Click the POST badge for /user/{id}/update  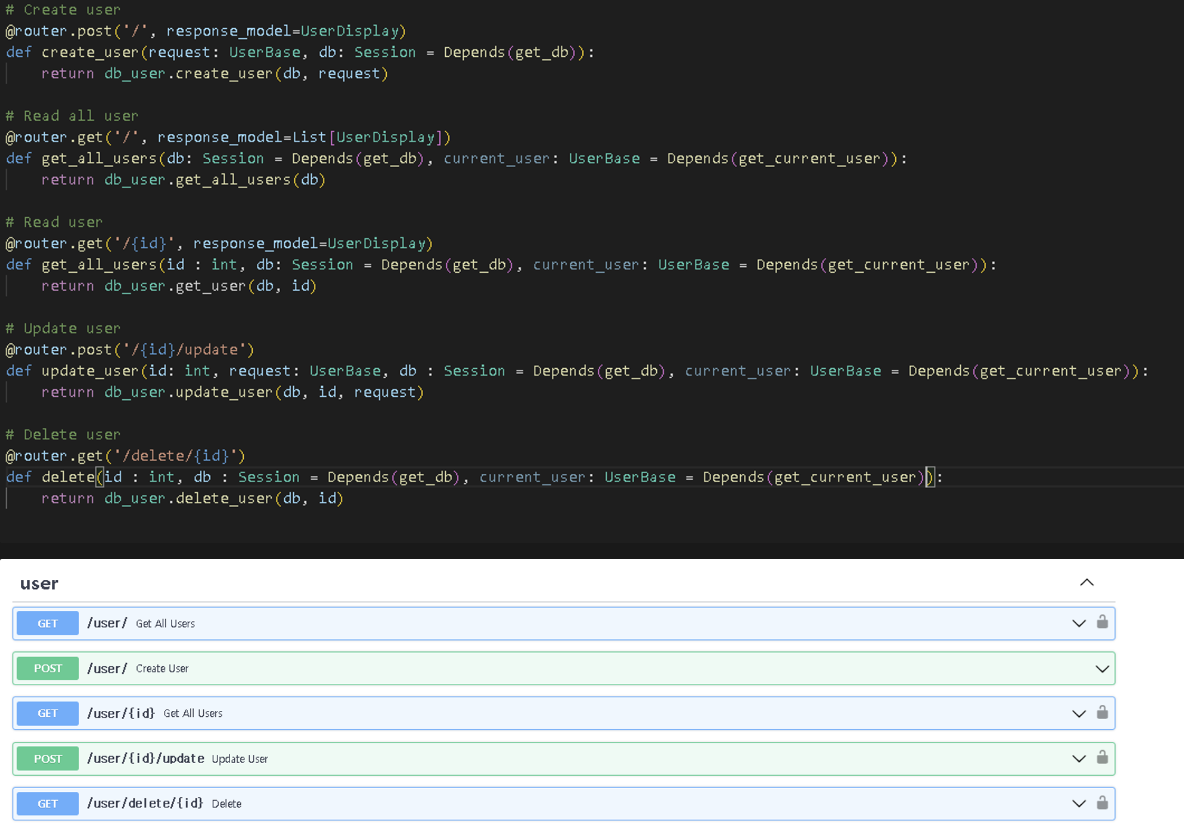click(x=48, y=758)
